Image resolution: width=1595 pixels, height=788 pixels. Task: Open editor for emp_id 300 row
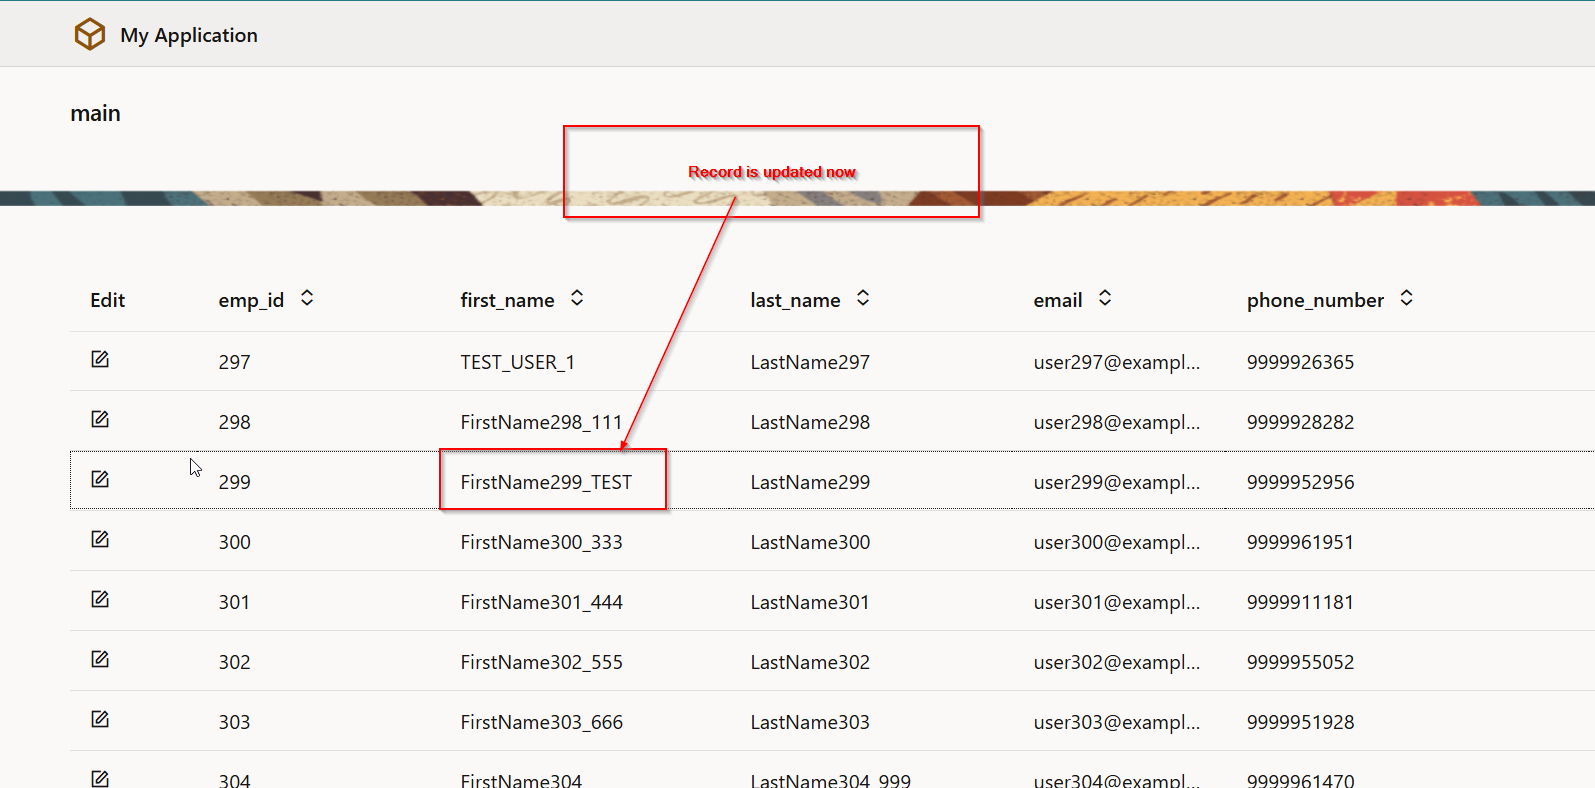(x=100, y=539)
